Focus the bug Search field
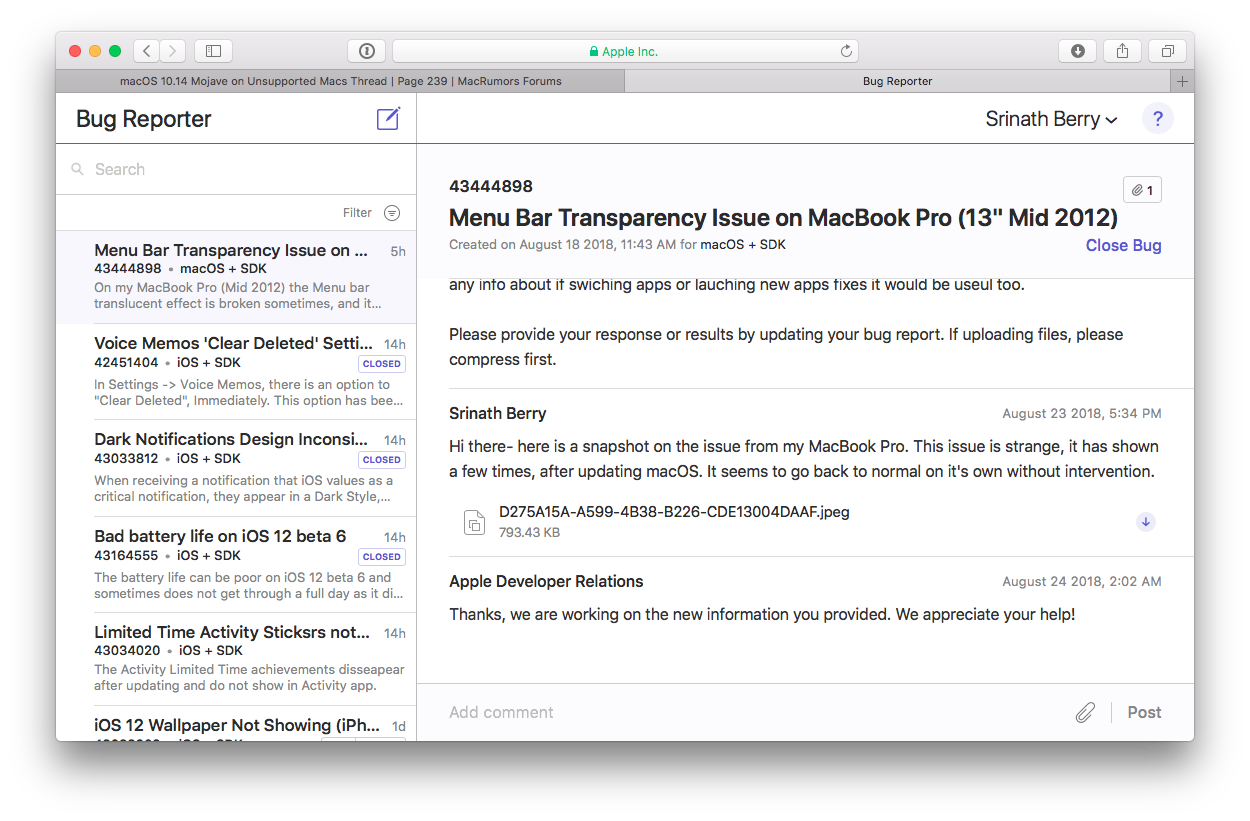The height and width of the screenshot is (821, 1250). 236,170
